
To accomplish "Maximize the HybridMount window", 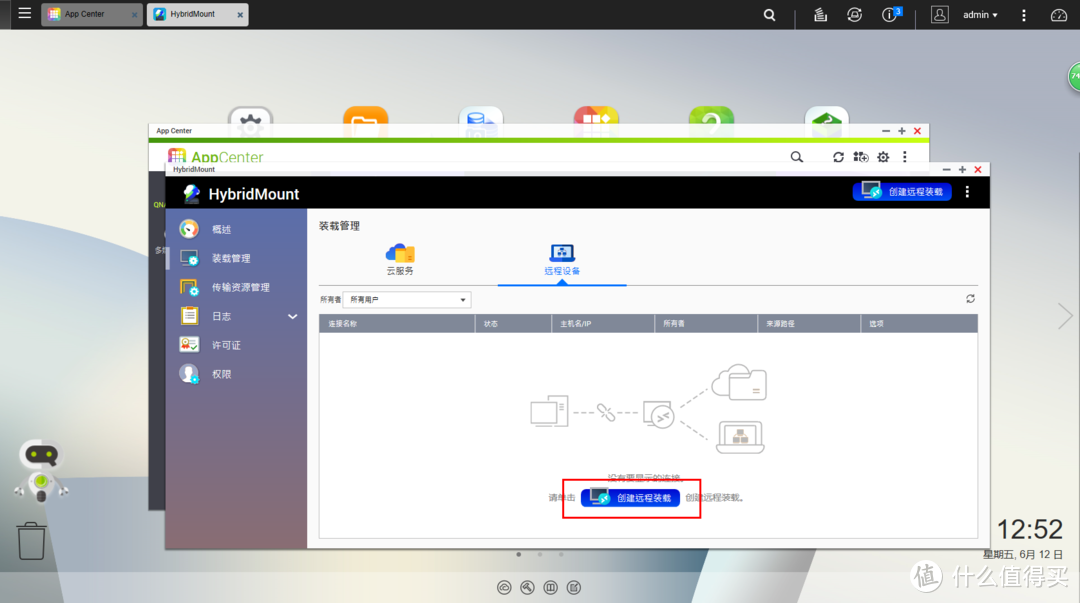I will pyautogui.click(x=962, y=170).
